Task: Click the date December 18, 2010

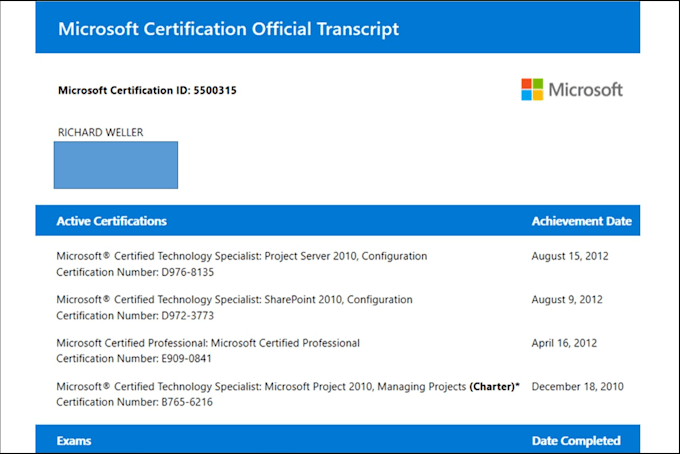Action: 578,386
